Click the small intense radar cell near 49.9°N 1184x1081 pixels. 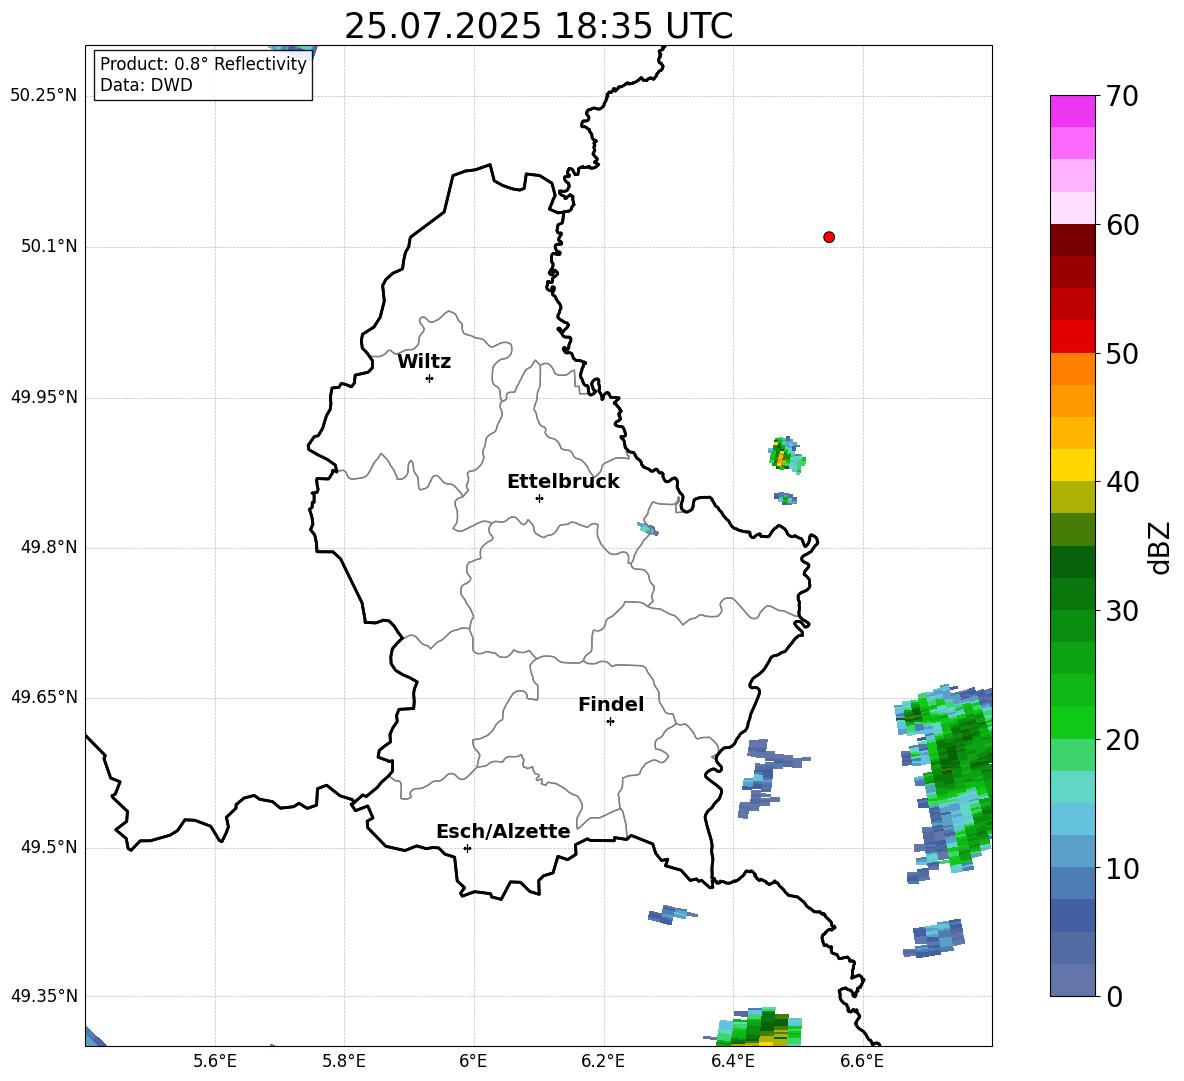coord(786,454)
